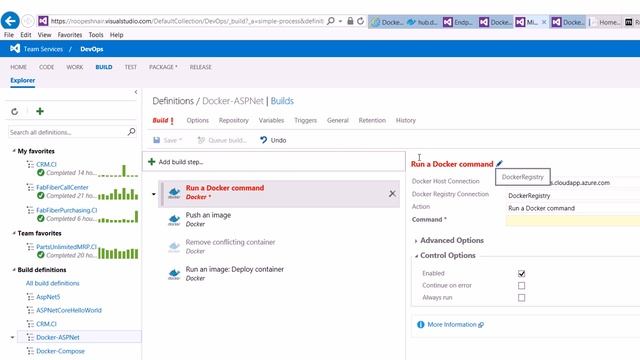Image resolution: width=640 pixels, height=360 pixels.
Task: Select ASPNetCoreHelloWorld build definition
Action: [x=69, y=310]
